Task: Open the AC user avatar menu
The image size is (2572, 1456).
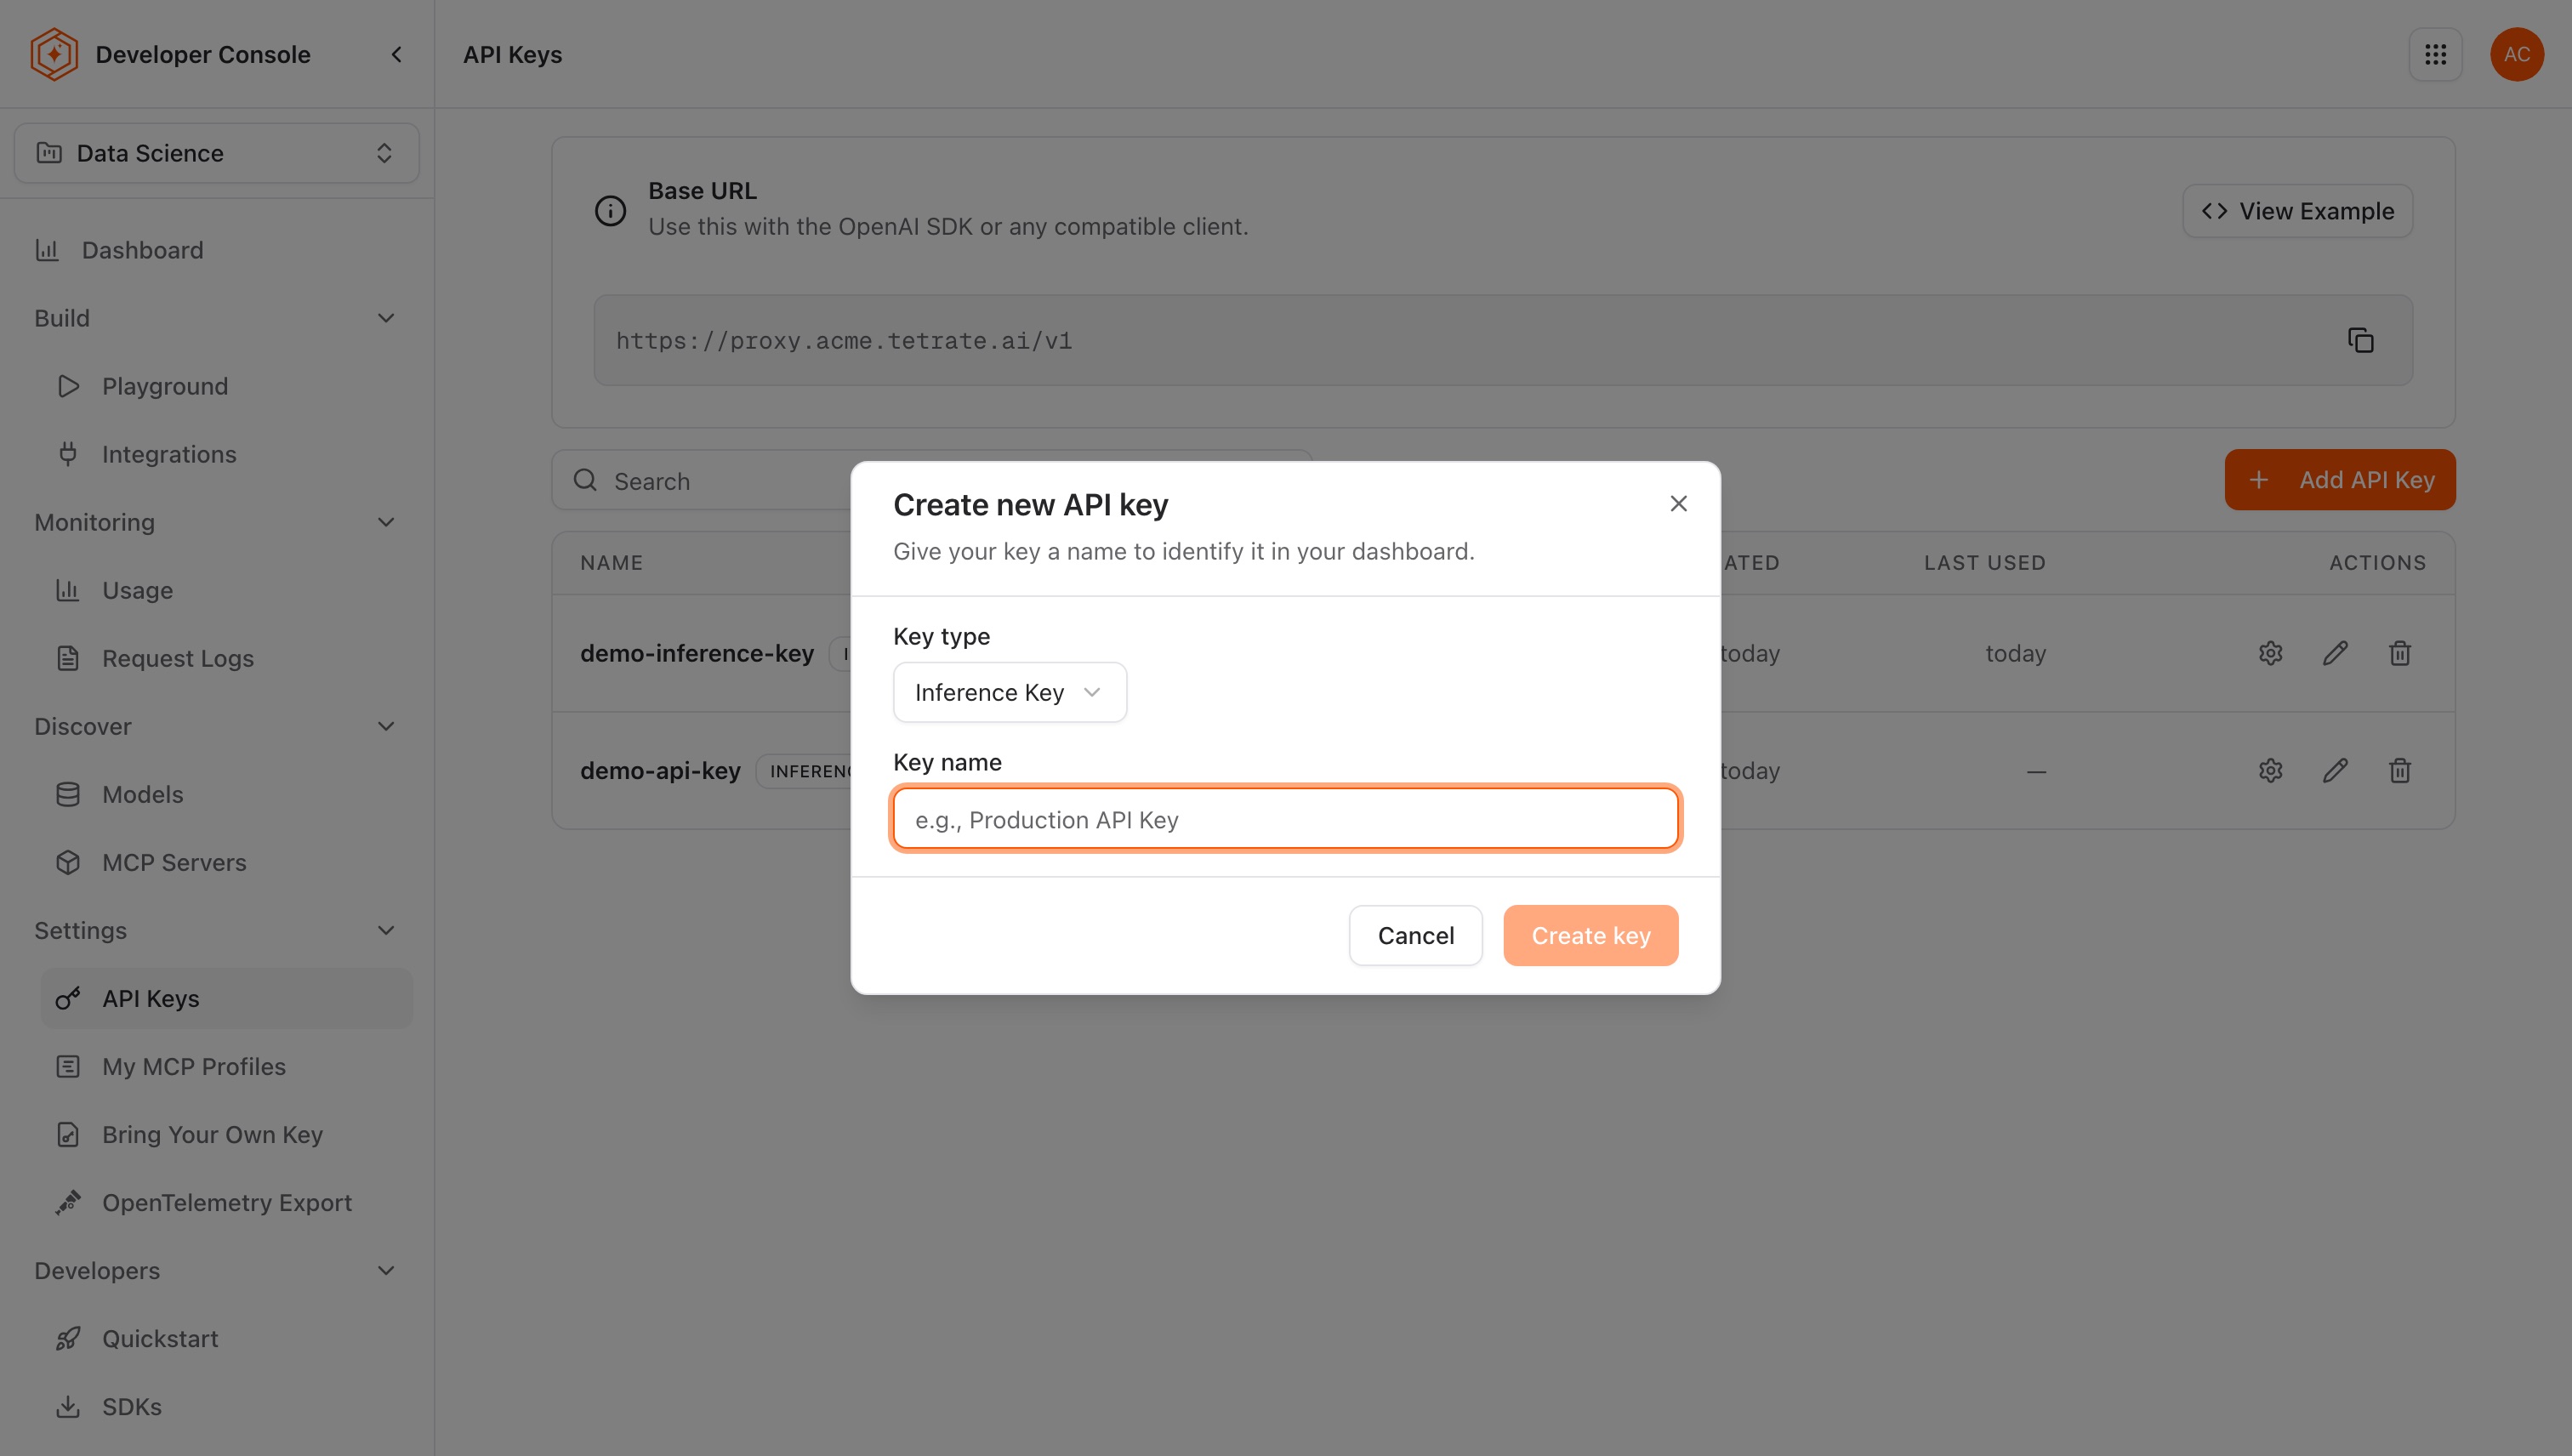Action: point(2516,54)
